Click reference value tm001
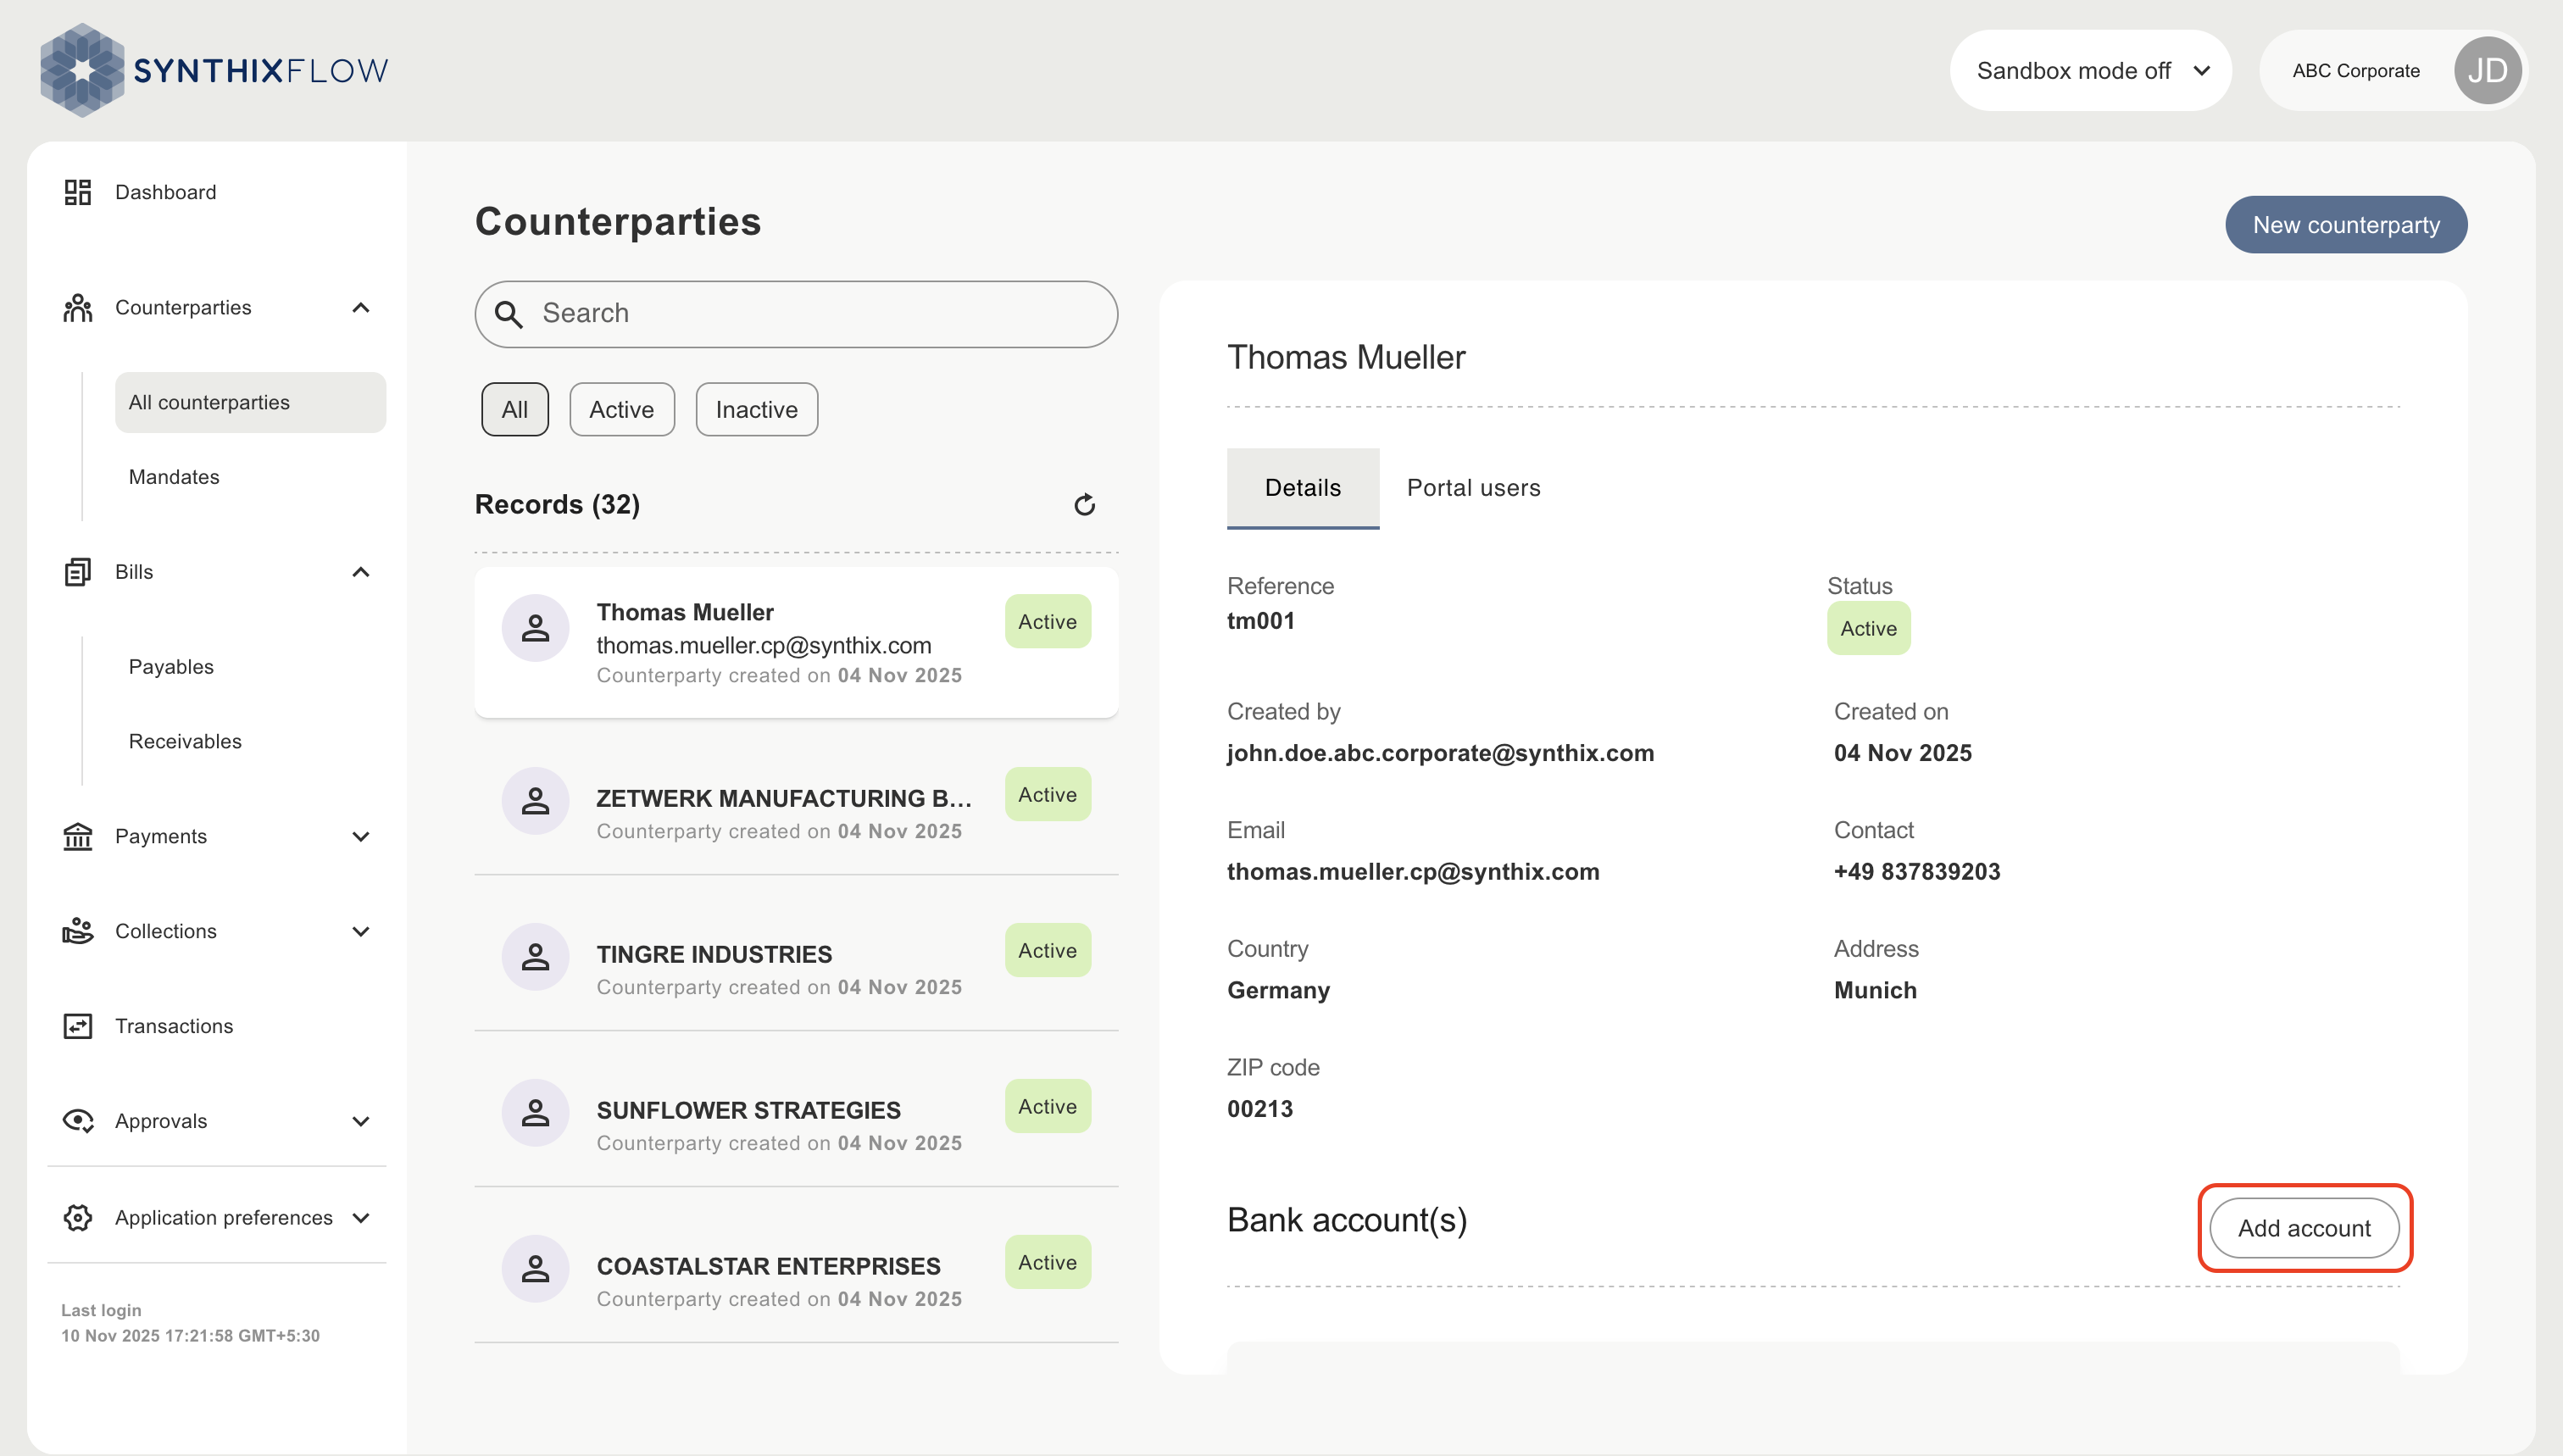Image resolution: width=2563 pixels, height=1456 pixels. click(1260, 621)
